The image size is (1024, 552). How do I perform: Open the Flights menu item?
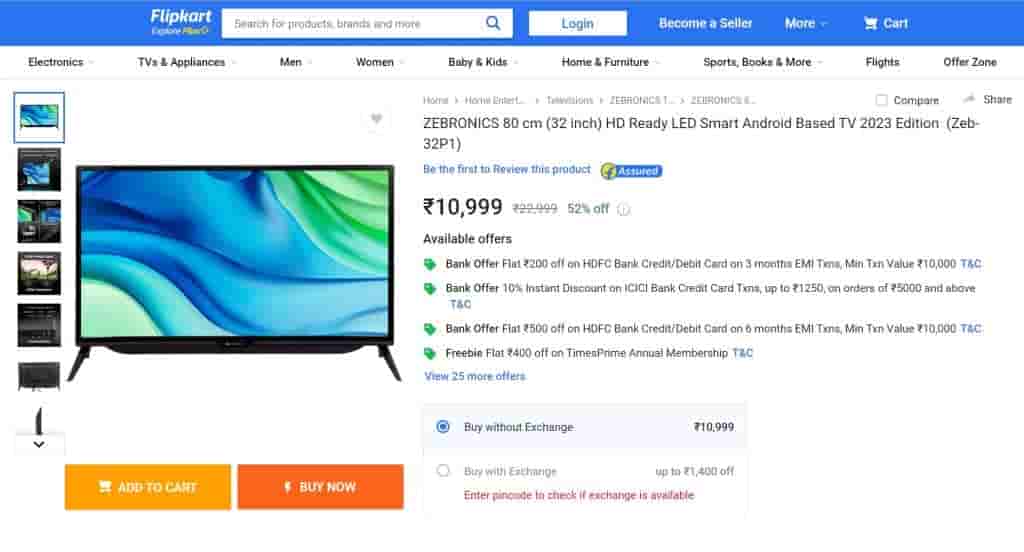(882, 62)
